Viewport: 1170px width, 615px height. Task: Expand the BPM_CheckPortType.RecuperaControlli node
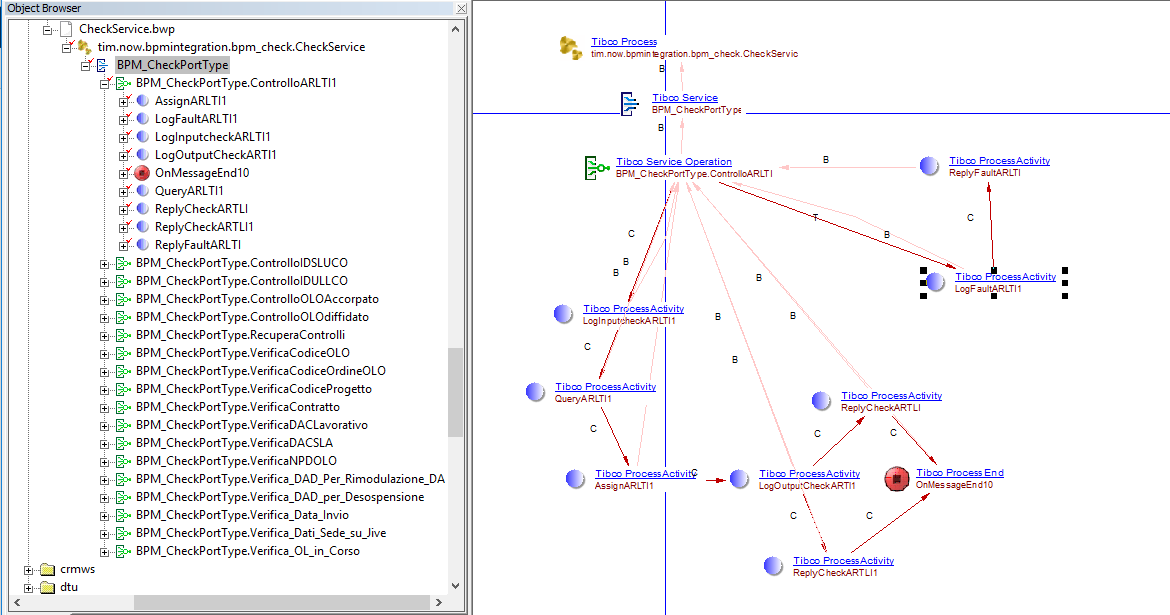(105, 335)
